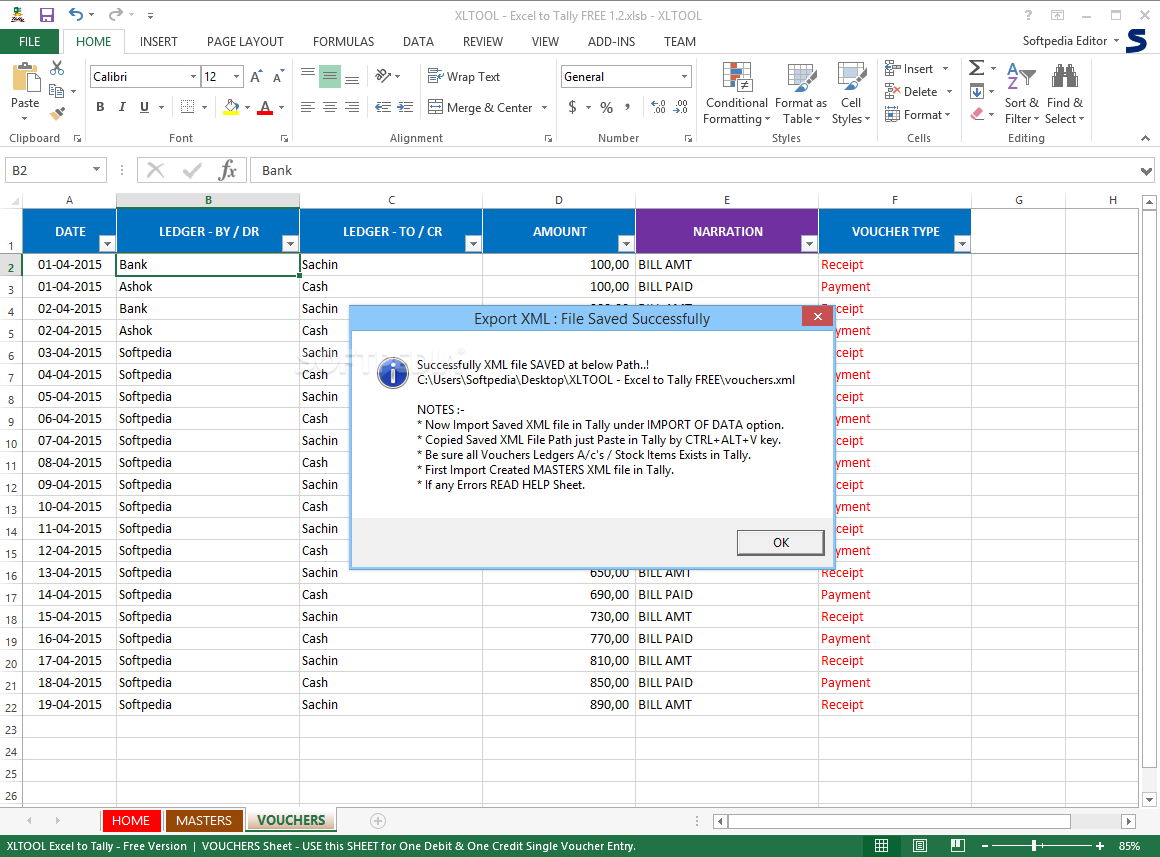
Task: Increase font size with the larger A icon
Action: coord(256,76)
